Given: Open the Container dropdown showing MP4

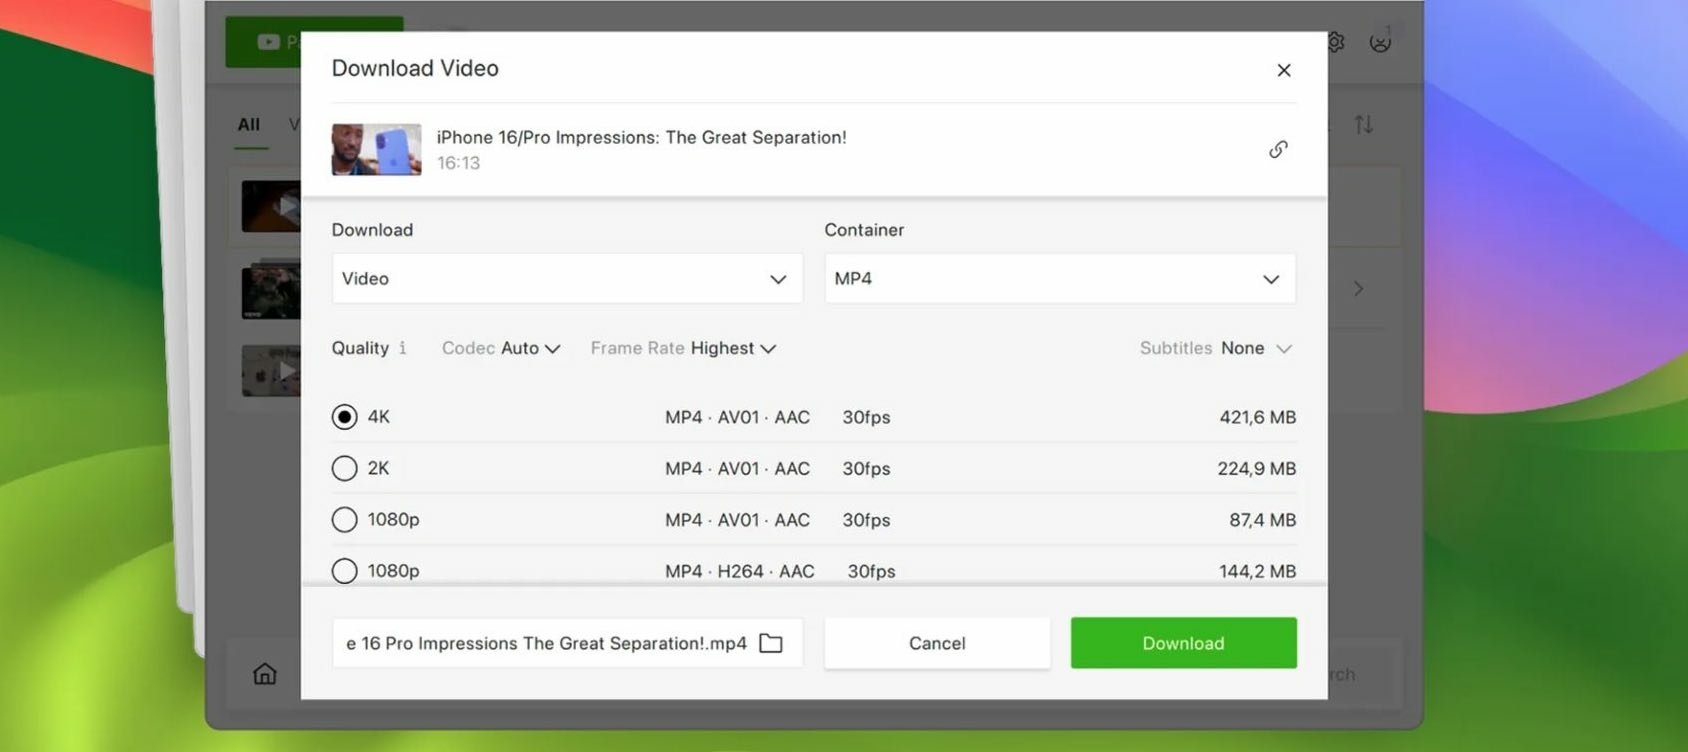Looking at the screenshot, I should tap(1060, 279).
